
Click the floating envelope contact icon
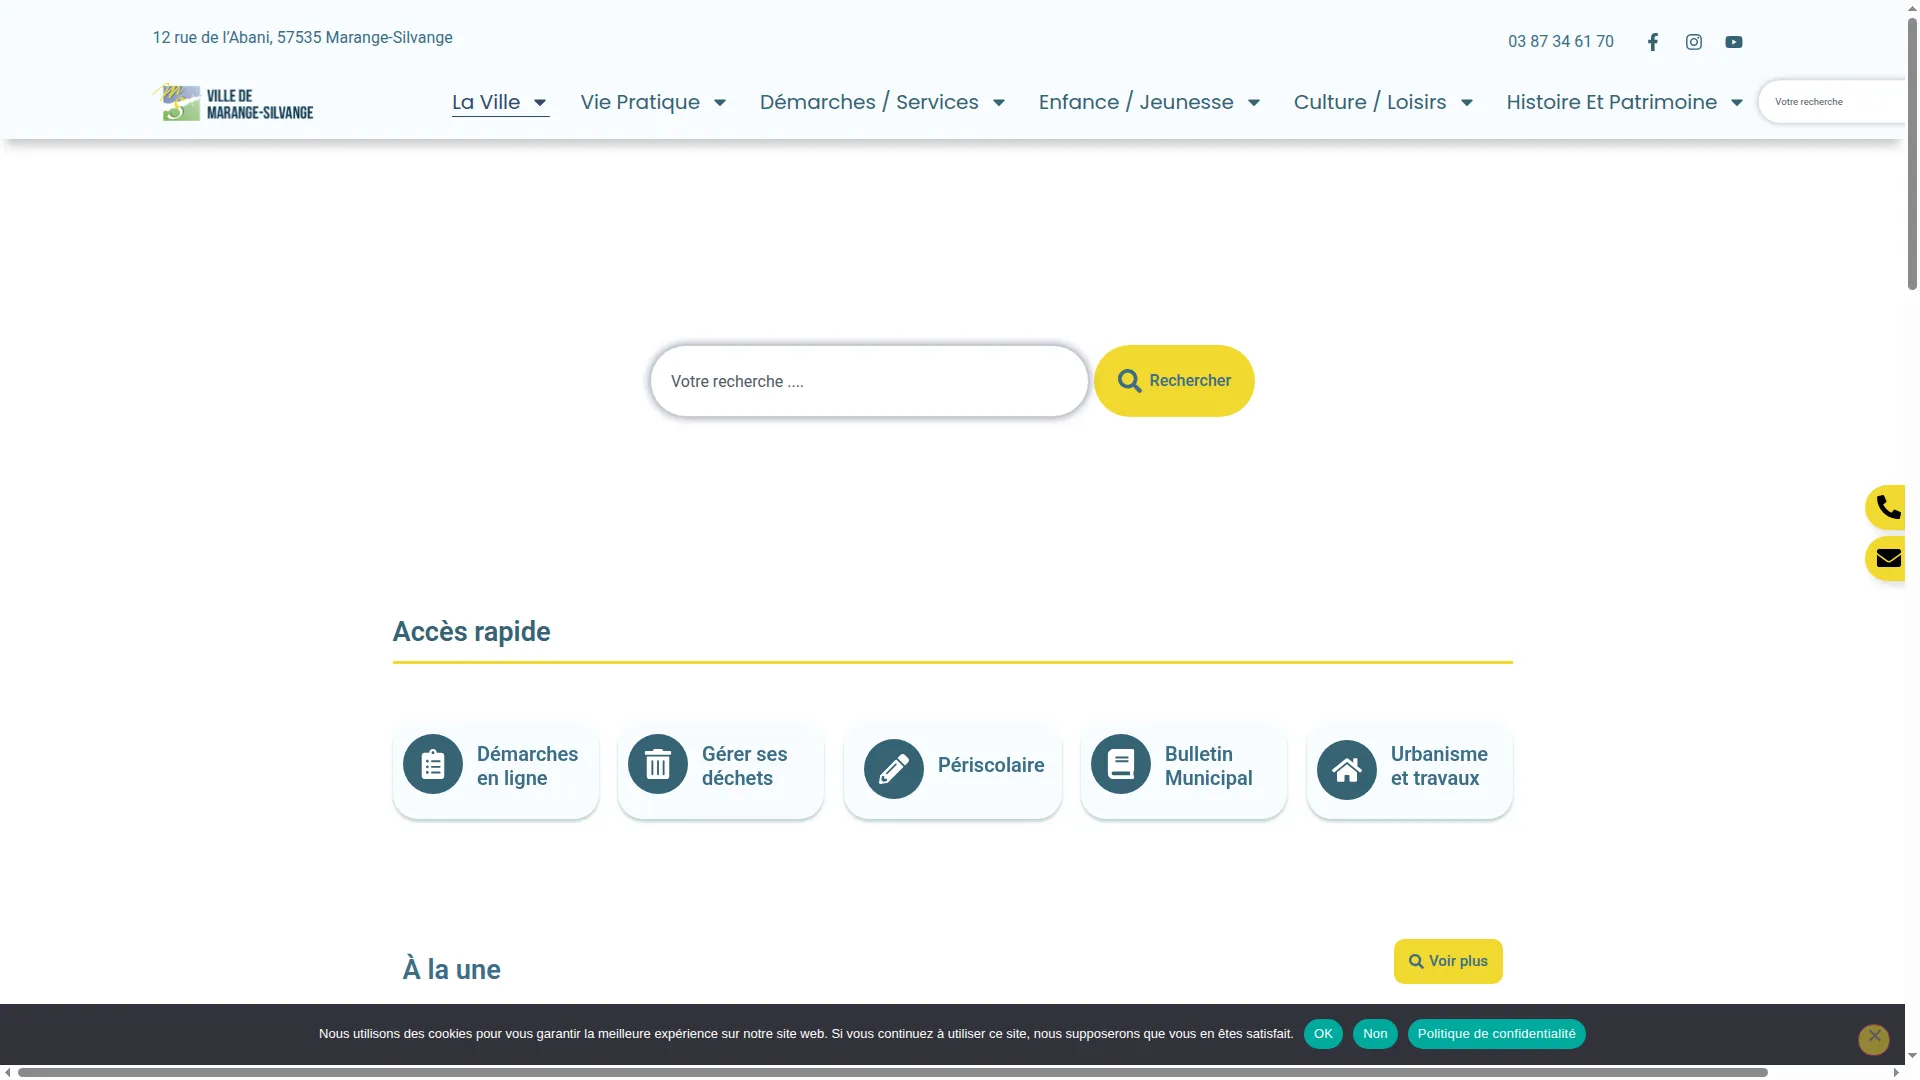[x=1888, y=559]
